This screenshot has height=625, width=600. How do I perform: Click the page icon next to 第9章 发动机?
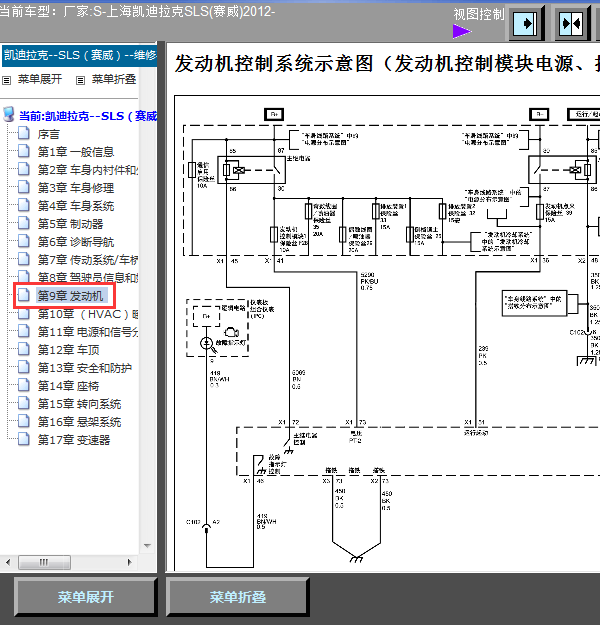coord(24,295)
